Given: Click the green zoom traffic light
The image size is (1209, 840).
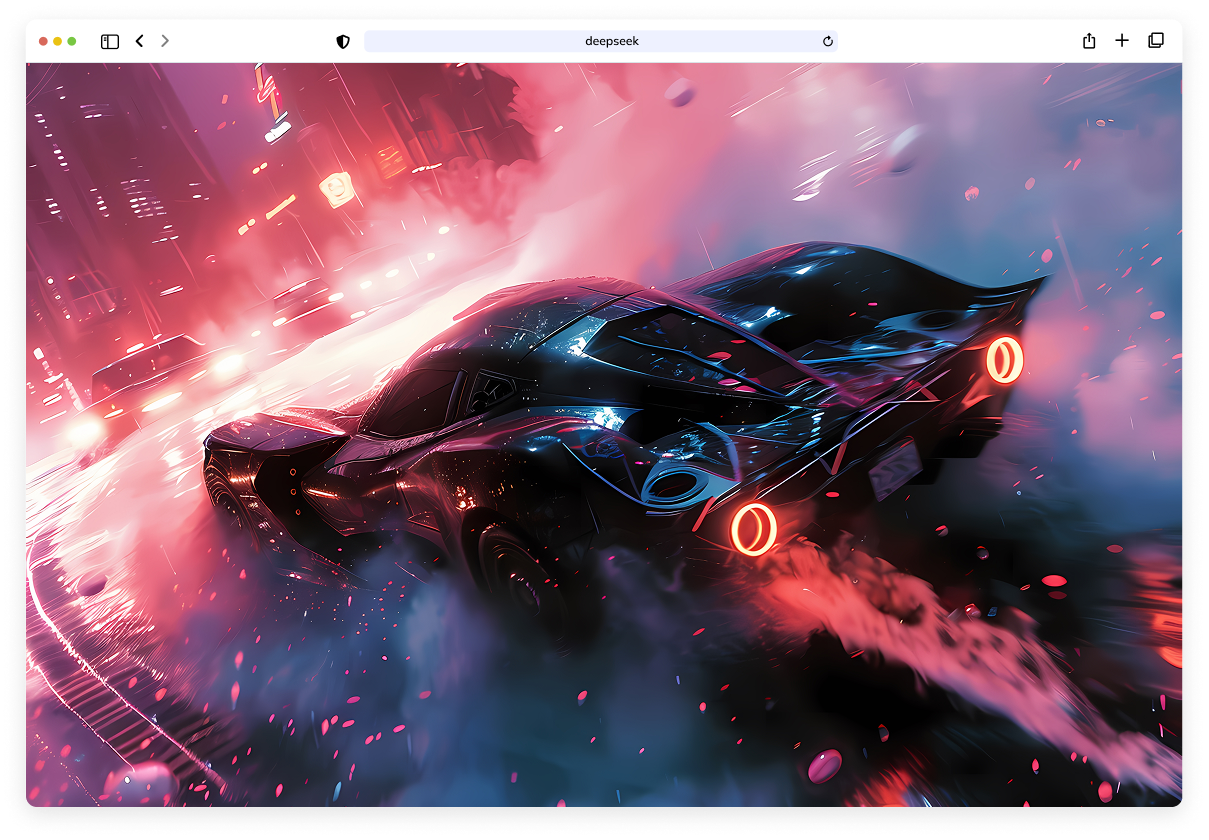Looking at the screenshot, I should click(70, 41).
